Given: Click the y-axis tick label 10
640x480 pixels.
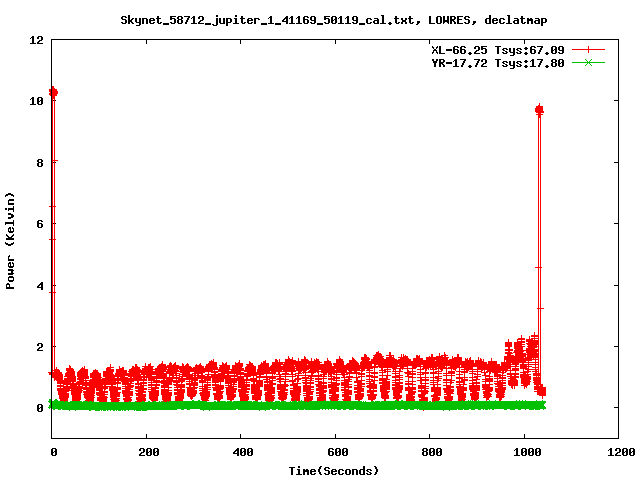Looking at the screenshot, I should (36, 101).
